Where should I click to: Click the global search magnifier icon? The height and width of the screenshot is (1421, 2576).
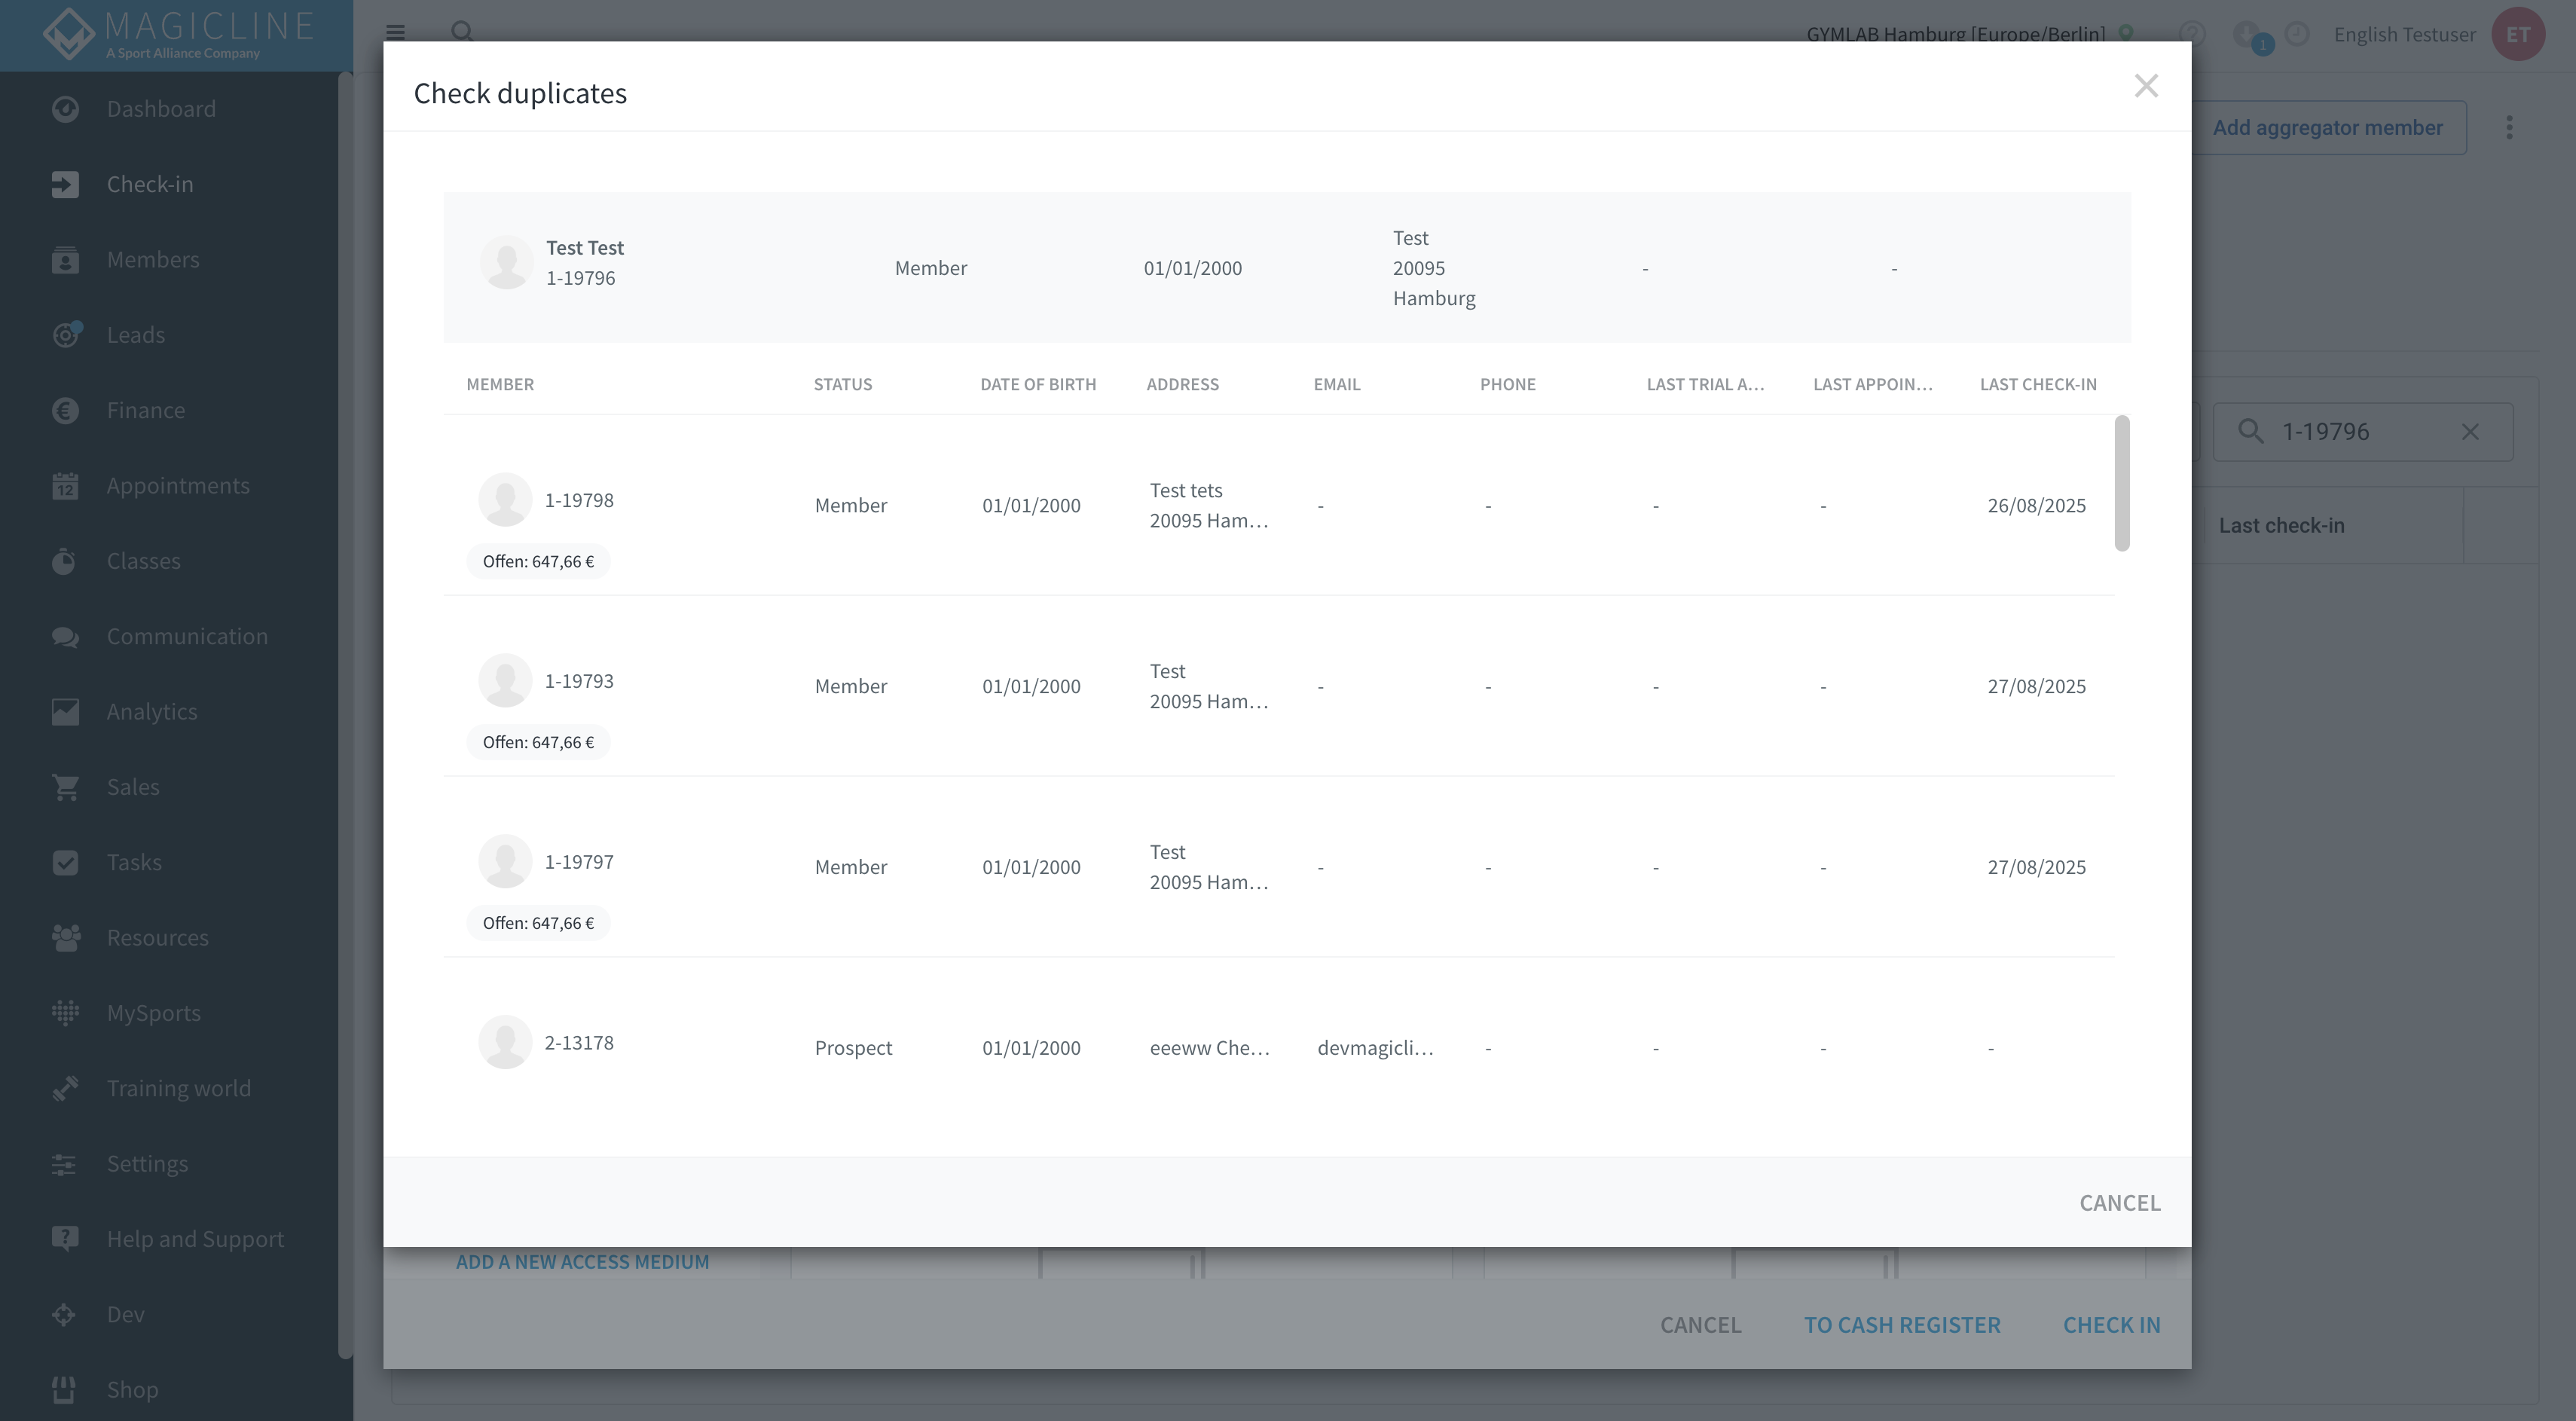click(462, 32)
